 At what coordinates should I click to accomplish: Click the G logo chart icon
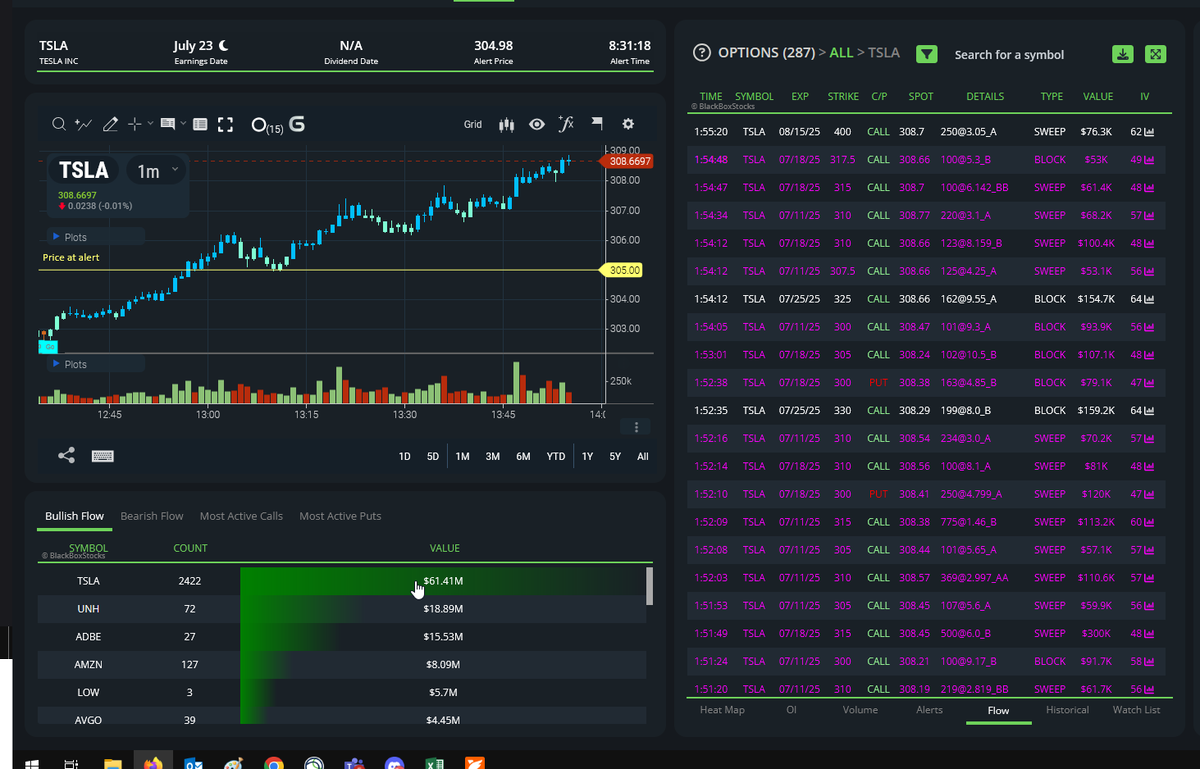[x=296, y=125]
